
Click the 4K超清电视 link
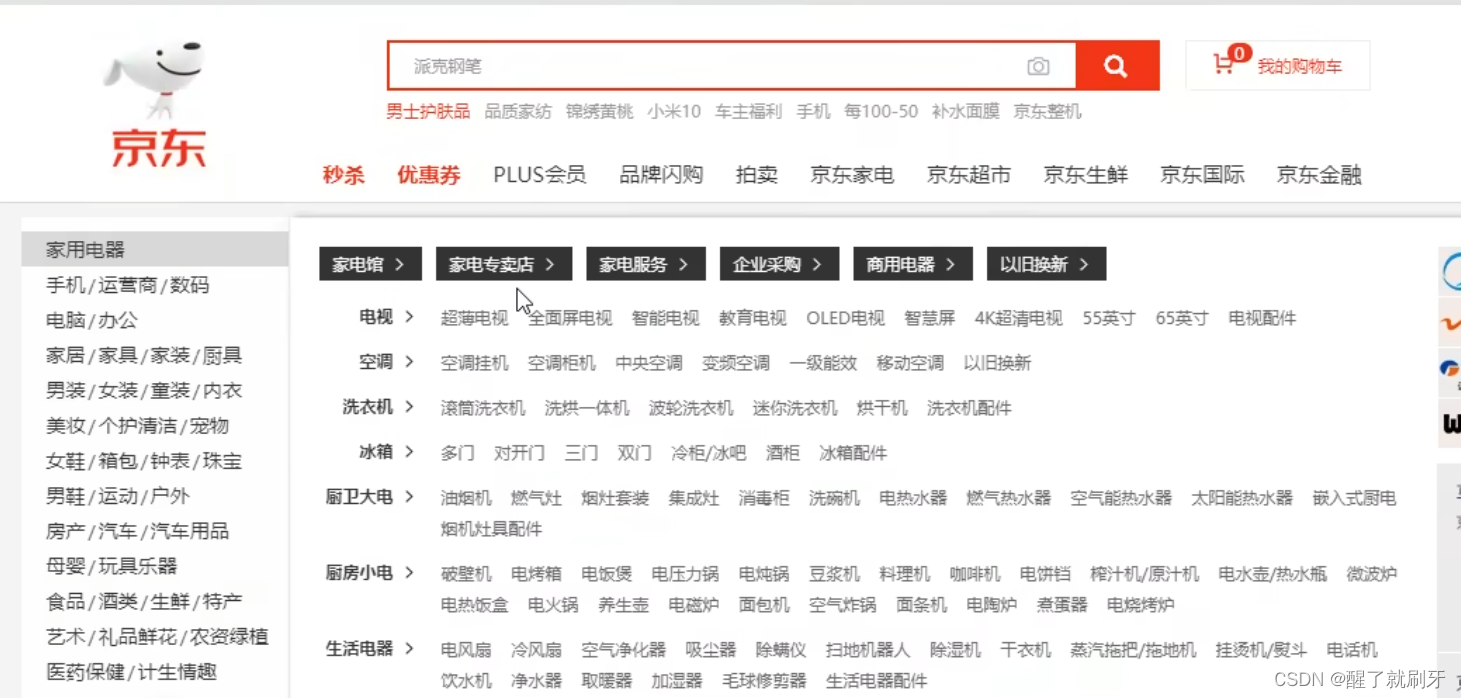pos(1018,318)
